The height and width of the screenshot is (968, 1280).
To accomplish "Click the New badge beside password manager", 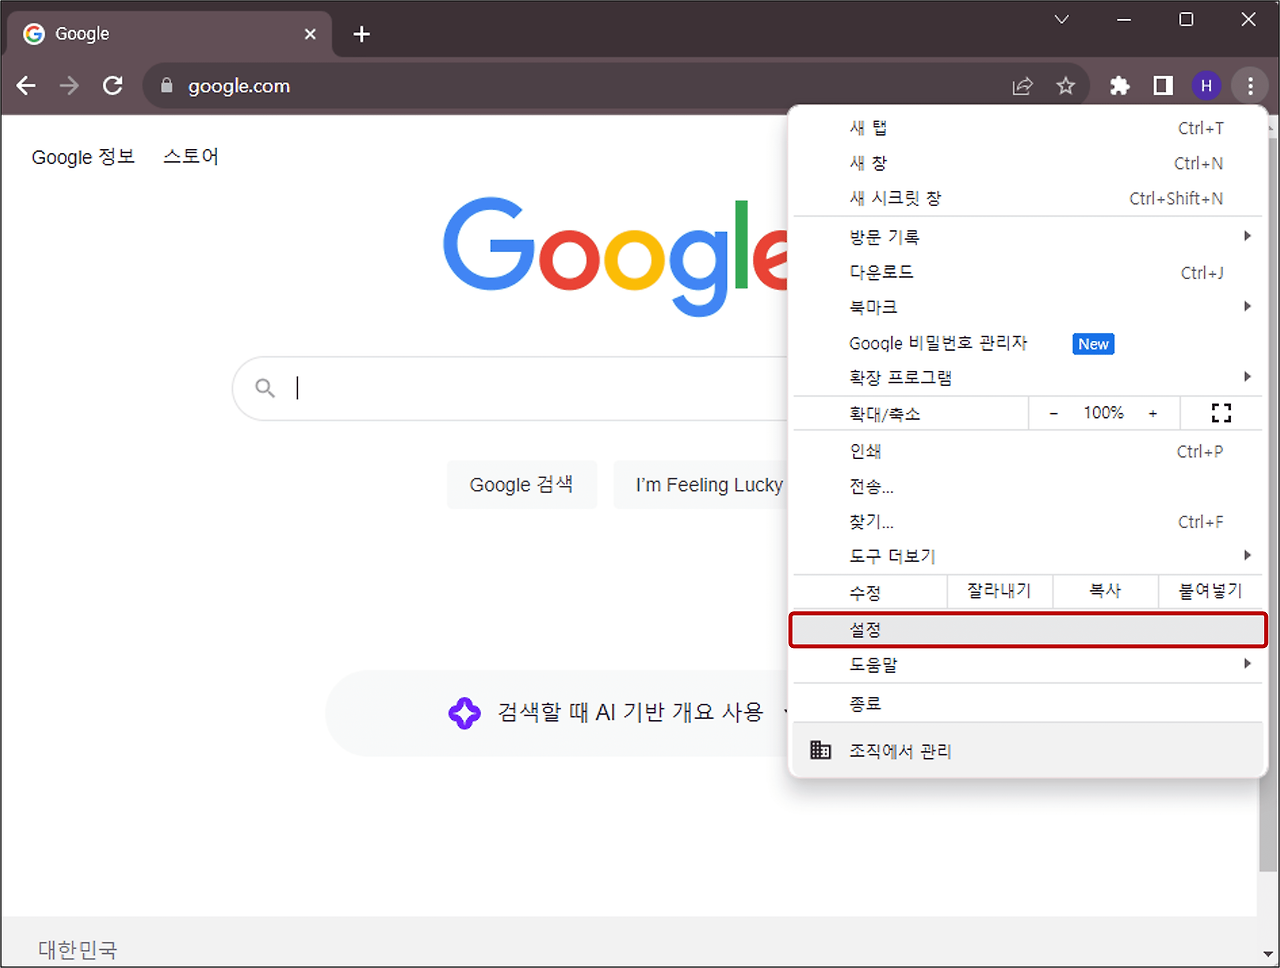I will [x=1094, y=344].
